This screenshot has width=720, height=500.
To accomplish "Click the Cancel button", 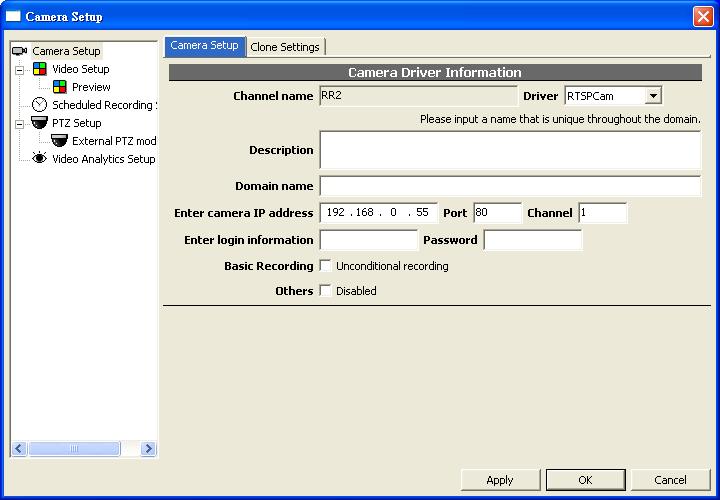I will [671, 480].
